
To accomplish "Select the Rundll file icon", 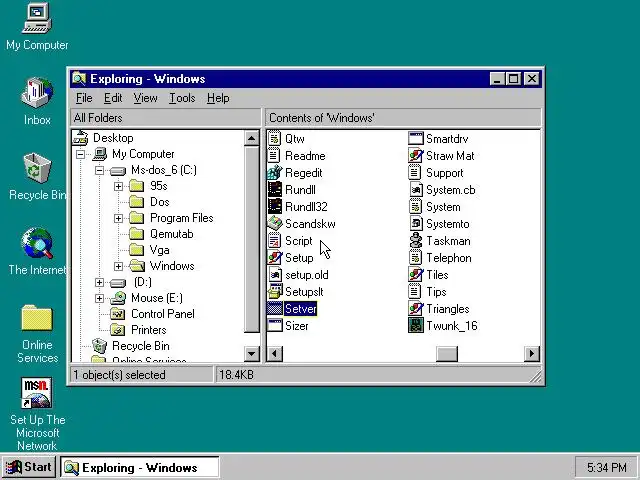I will point(274,190).
